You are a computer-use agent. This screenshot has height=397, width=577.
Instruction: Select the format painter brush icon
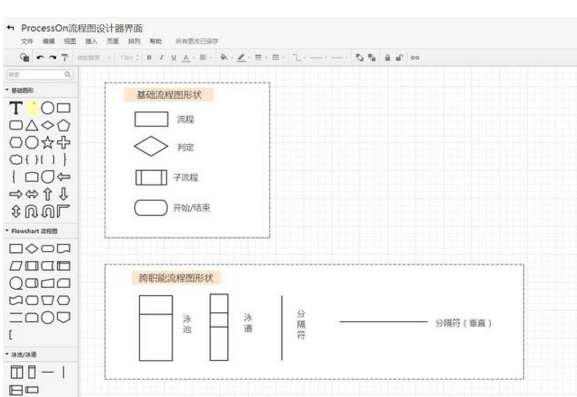pyautogui.click(x=65, y=58)
